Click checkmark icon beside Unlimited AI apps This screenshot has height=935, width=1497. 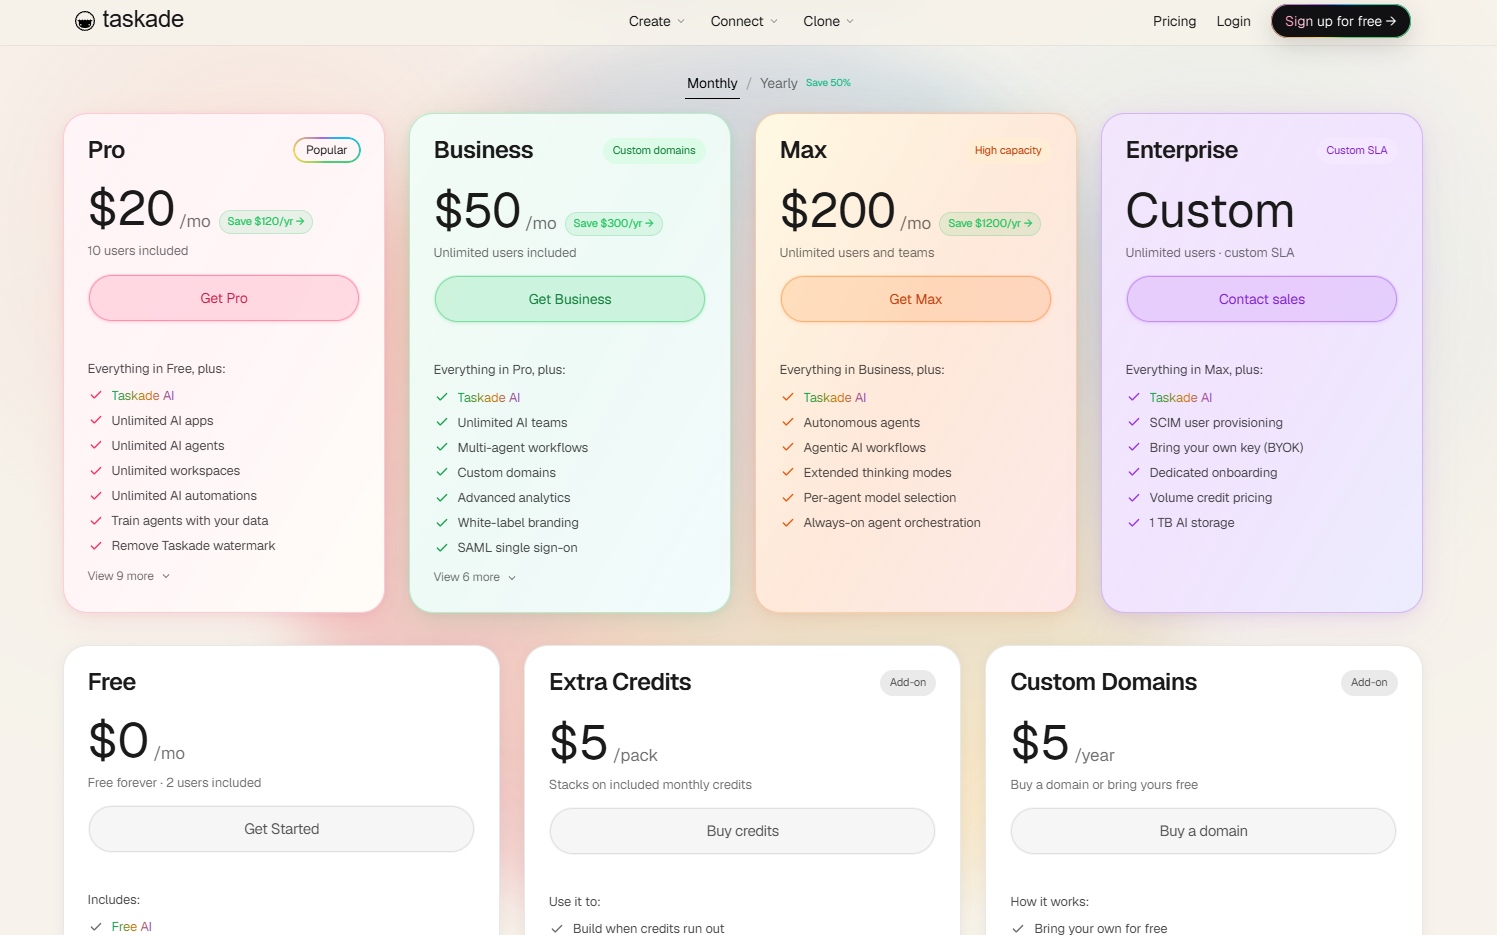tap(96, 421)
